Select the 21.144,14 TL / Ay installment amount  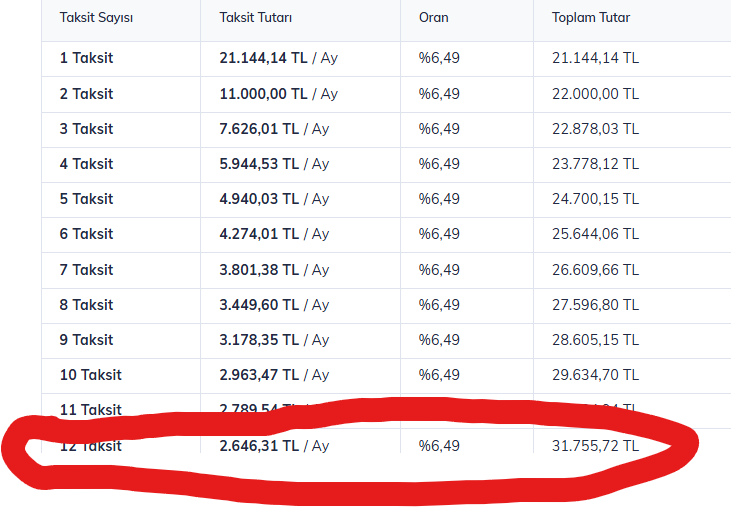pos(278,58)
